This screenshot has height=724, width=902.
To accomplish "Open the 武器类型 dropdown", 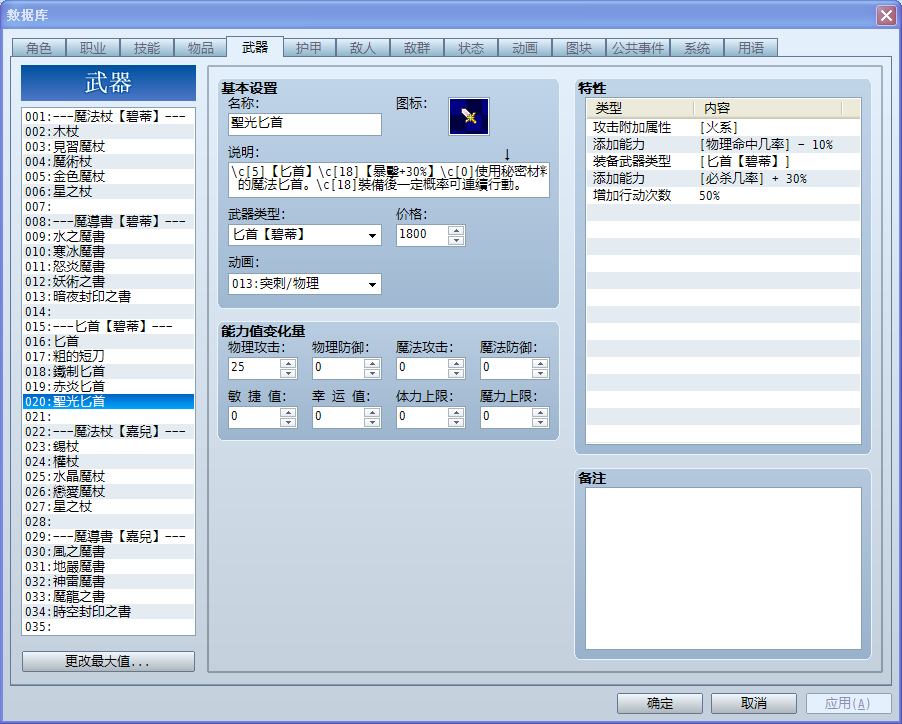I will click(372, 235).
